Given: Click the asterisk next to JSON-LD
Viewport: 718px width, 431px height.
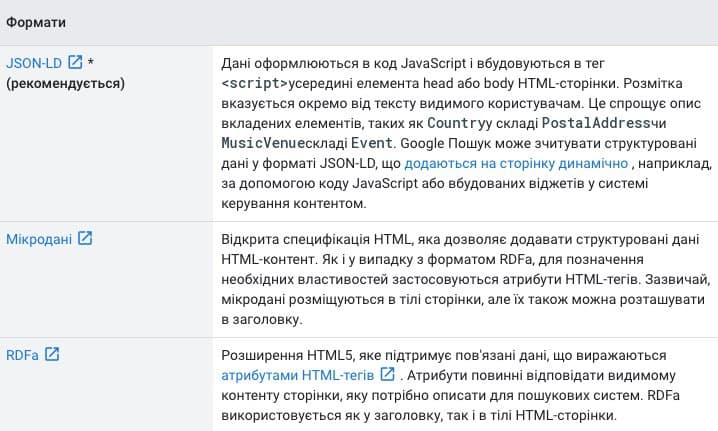Looking at the screenshot, I should [x=91, y=61].
